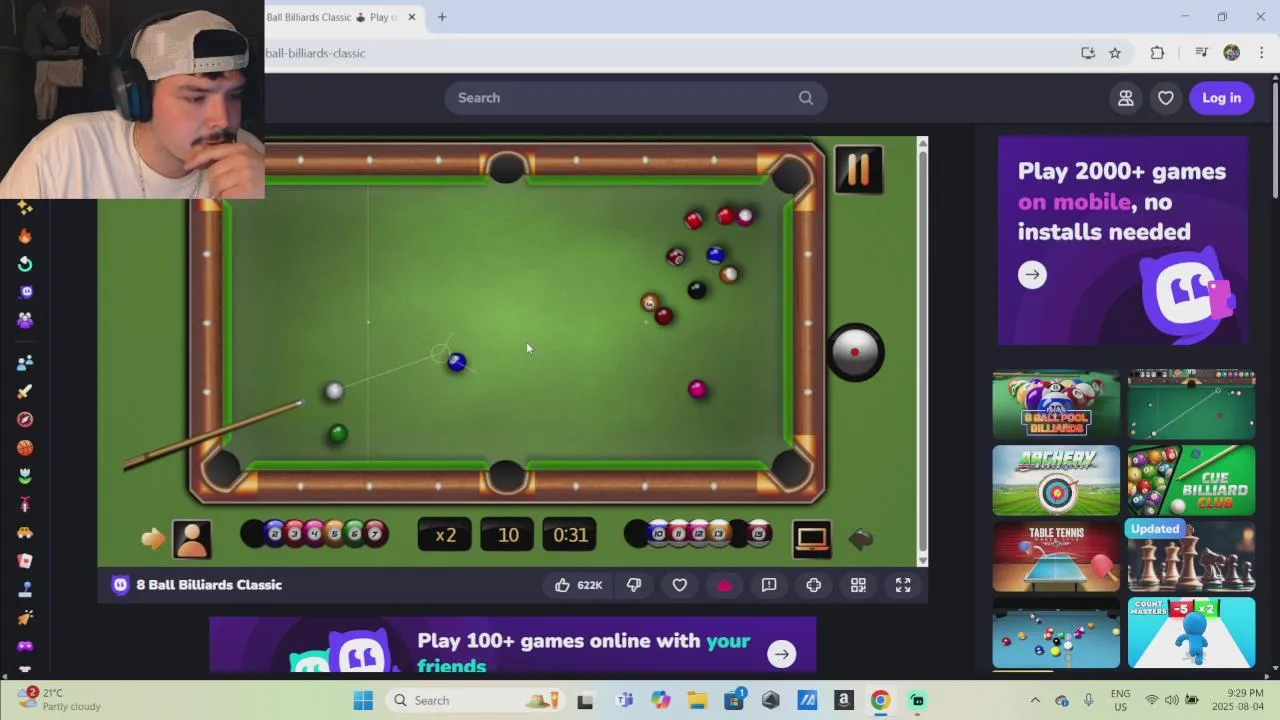Open favorites heart in site header
The width and height of the screenshot is (1280, 720).
coord(1166,98)
